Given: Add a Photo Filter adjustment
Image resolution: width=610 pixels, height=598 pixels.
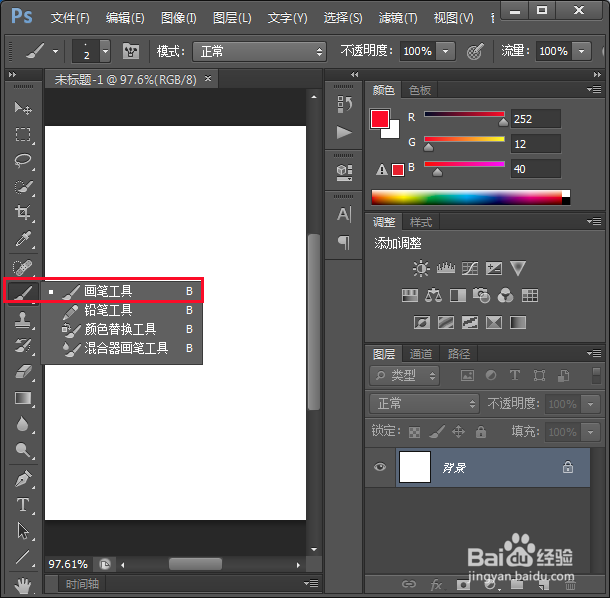Looking at the screenshot, I should 481,295.
